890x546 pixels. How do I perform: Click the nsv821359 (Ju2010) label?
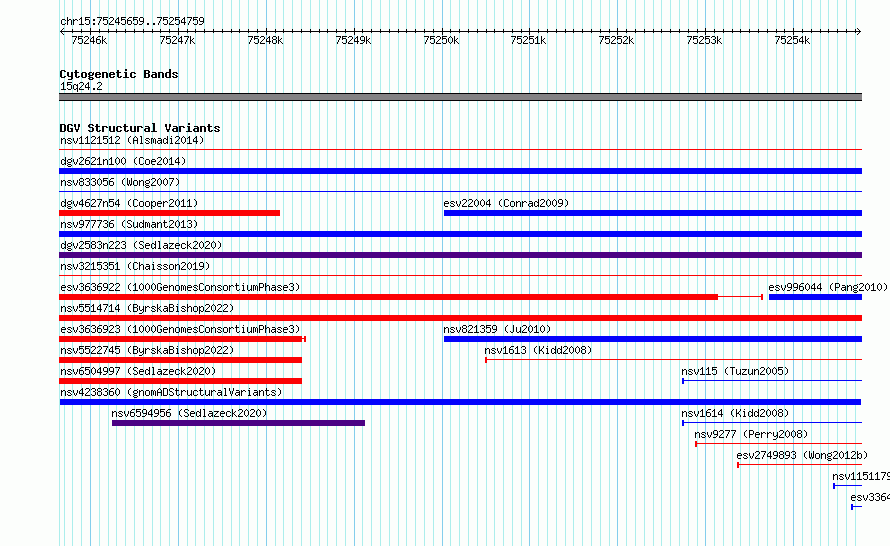point(497,329)
